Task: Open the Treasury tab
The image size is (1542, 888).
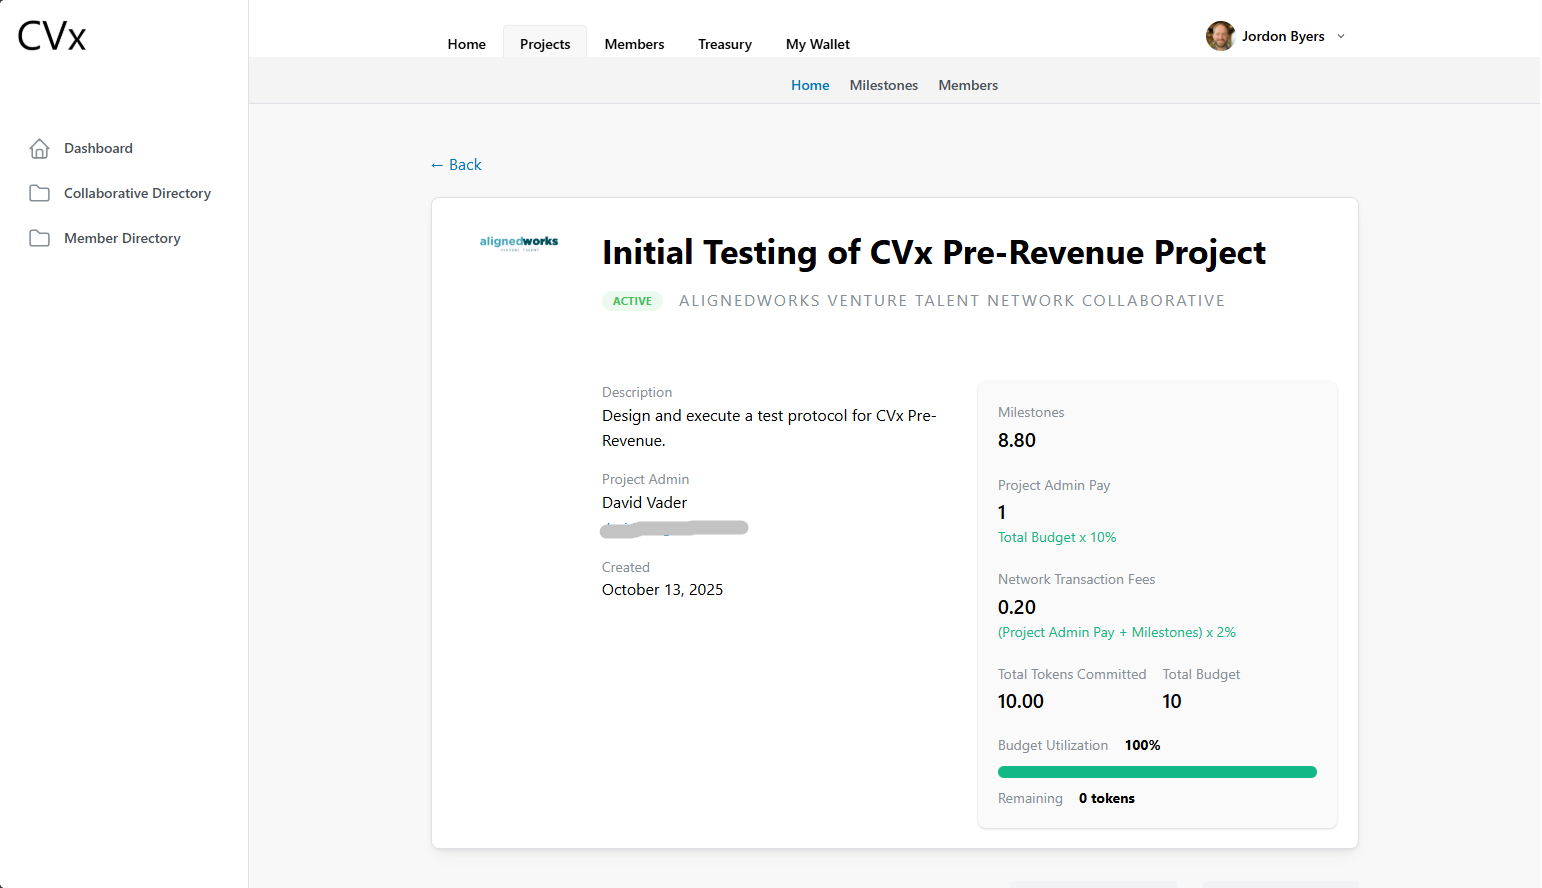Action: (725, 44)
